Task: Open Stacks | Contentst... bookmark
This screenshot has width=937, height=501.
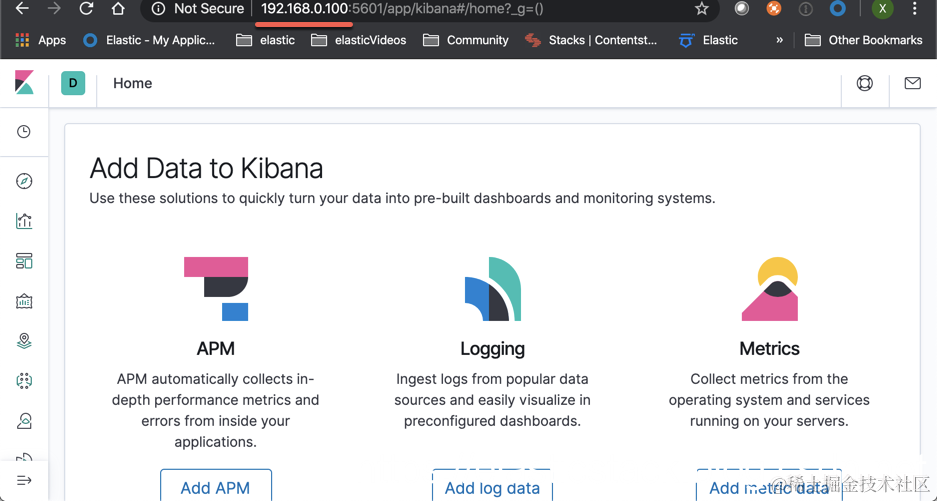Action: [x=590, y=40]
